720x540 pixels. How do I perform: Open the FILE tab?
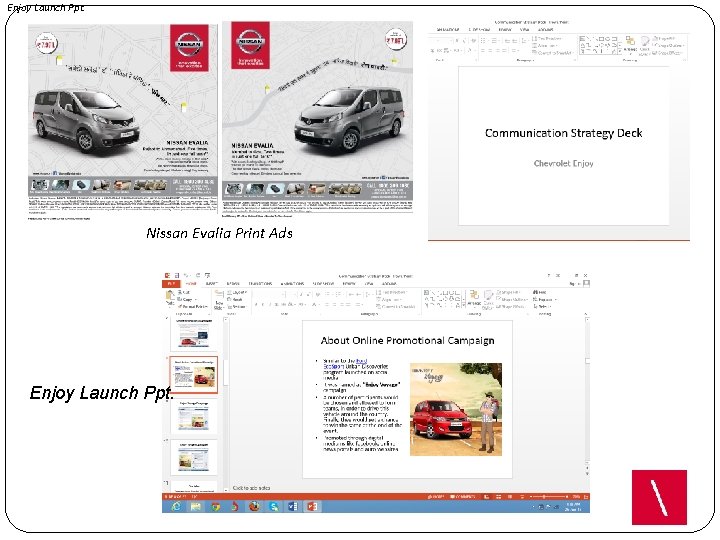click(x=171, y=284)
